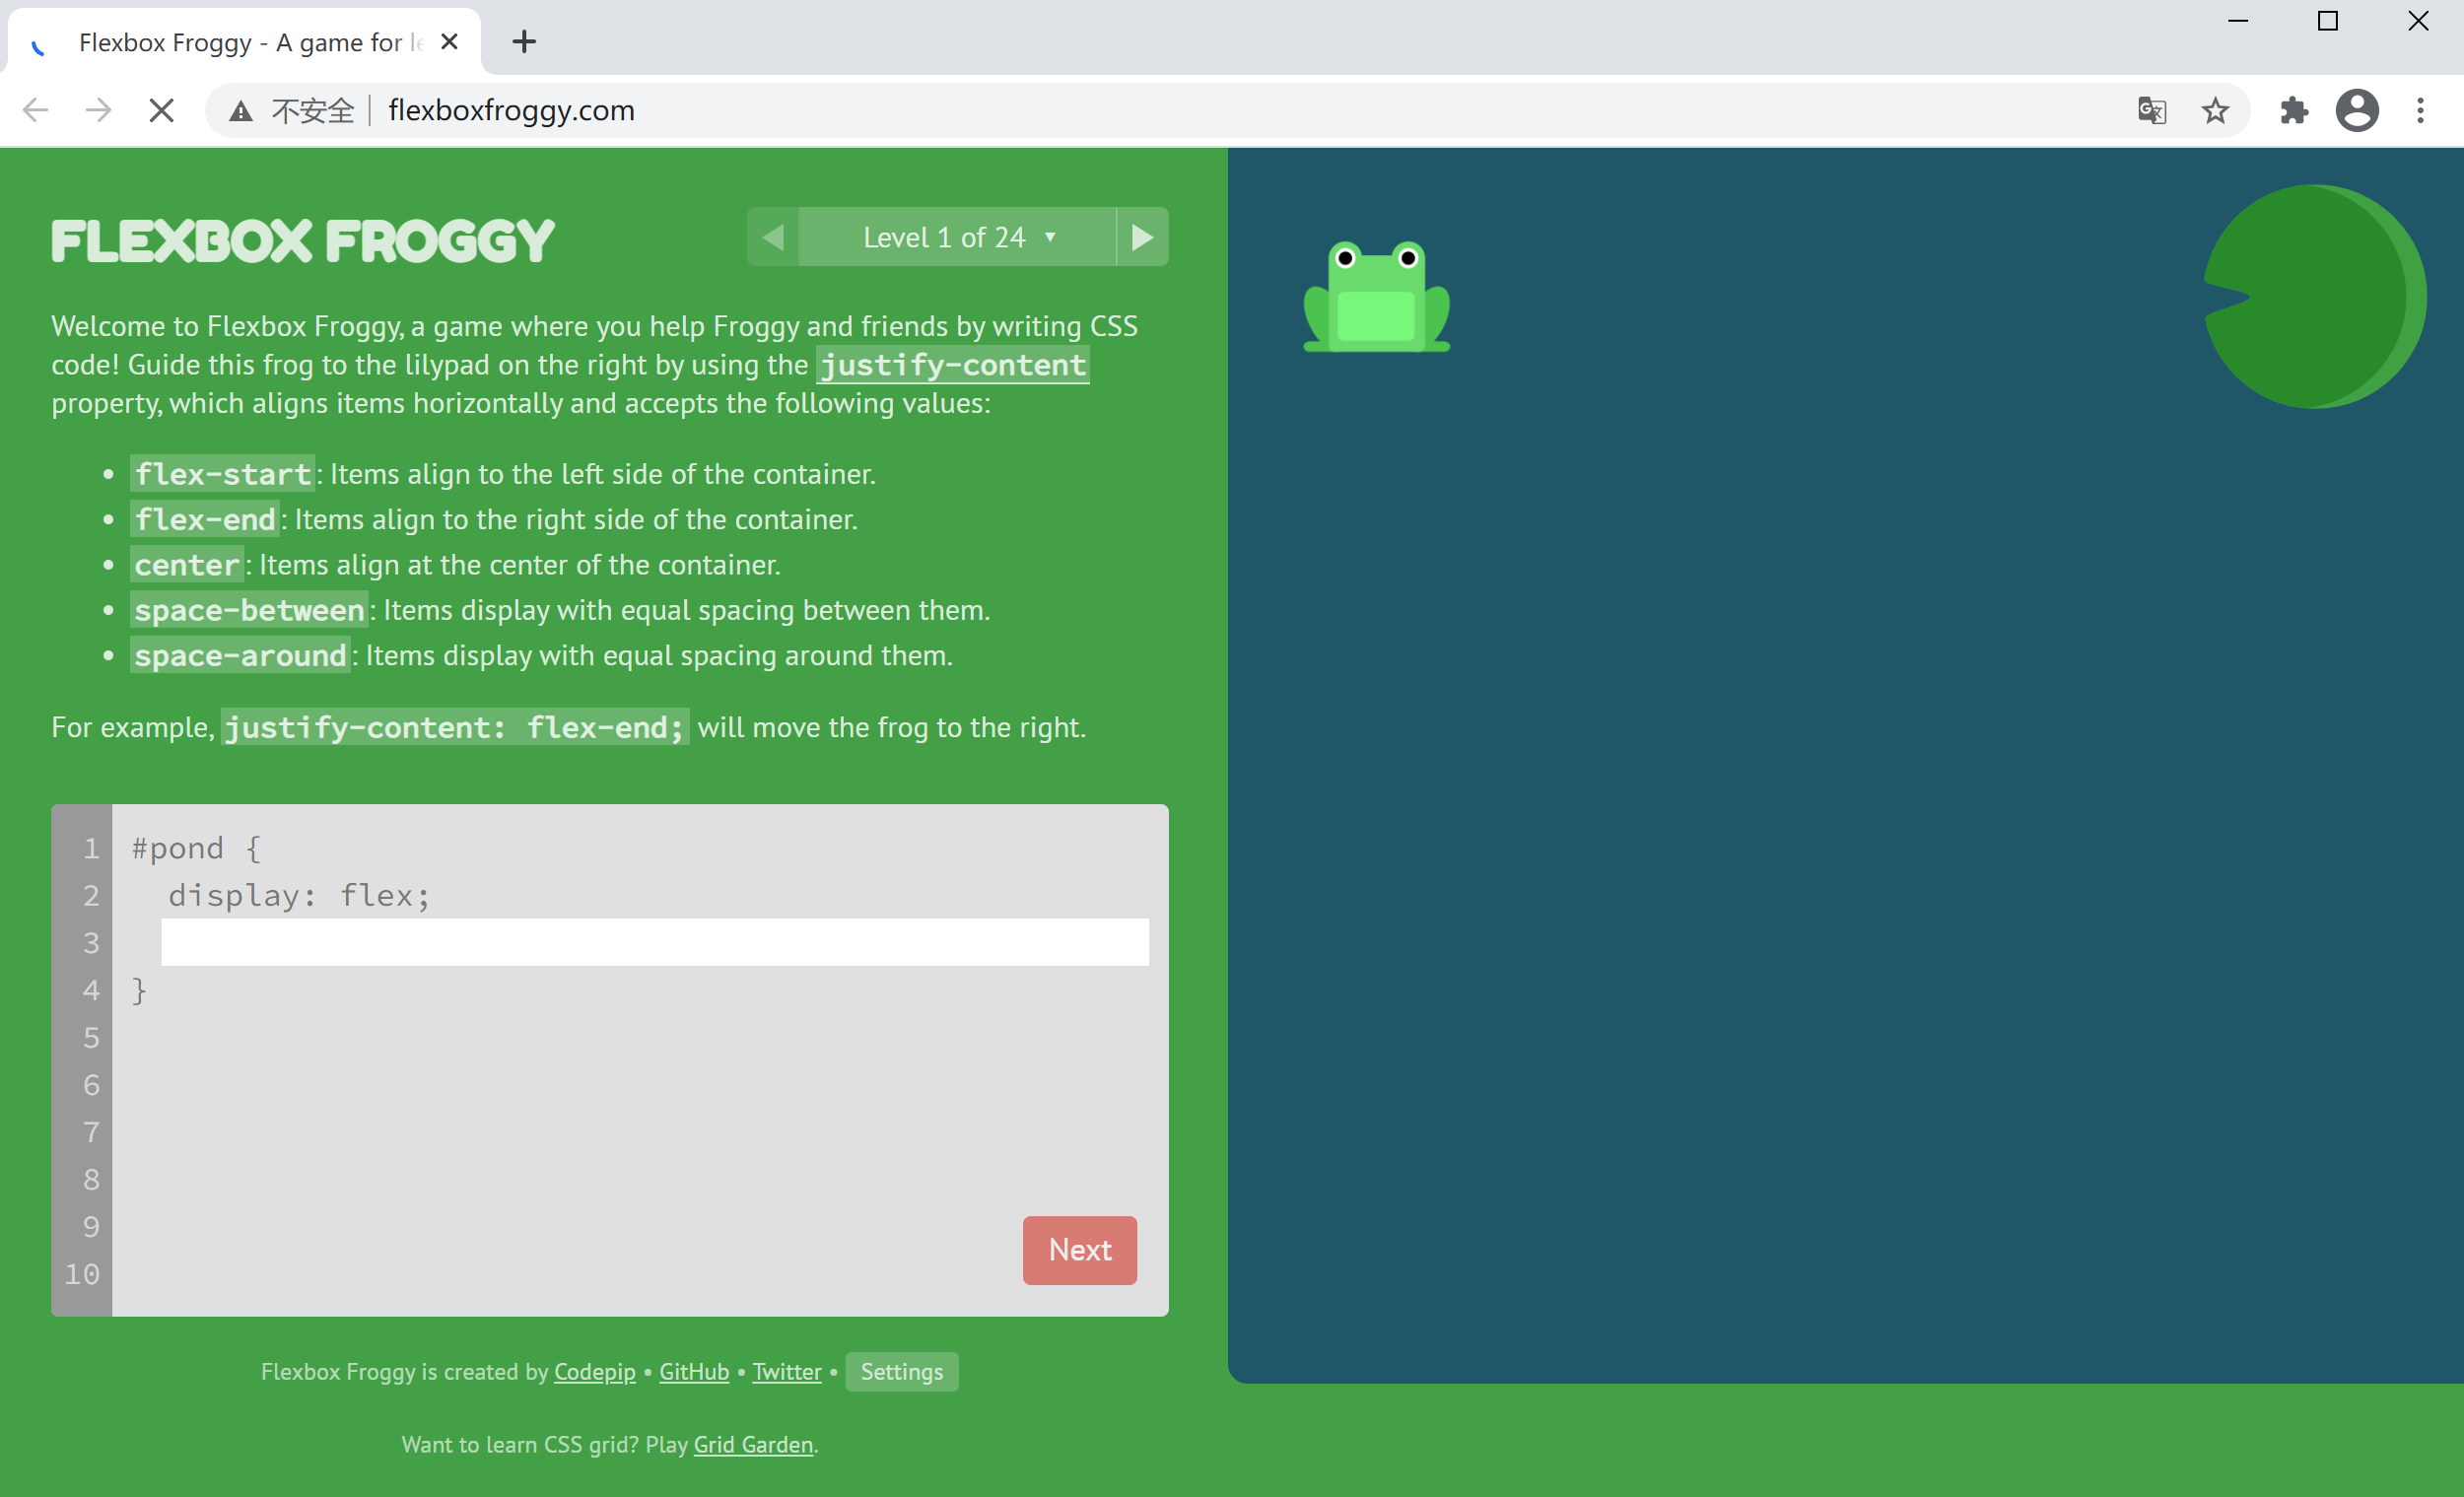The width and height of the screenshot is (2464, 1497).
Task: Open the Chrome profile avatar
Action: point(2357,110)
